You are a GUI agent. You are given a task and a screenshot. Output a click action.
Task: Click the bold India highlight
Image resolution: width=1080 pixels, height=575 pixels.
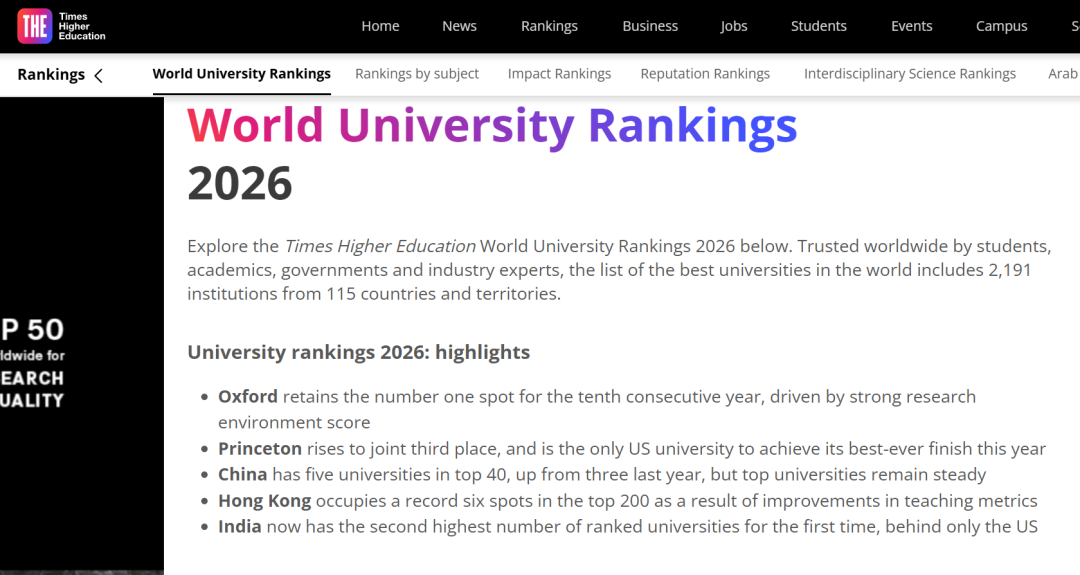[240, 526]
